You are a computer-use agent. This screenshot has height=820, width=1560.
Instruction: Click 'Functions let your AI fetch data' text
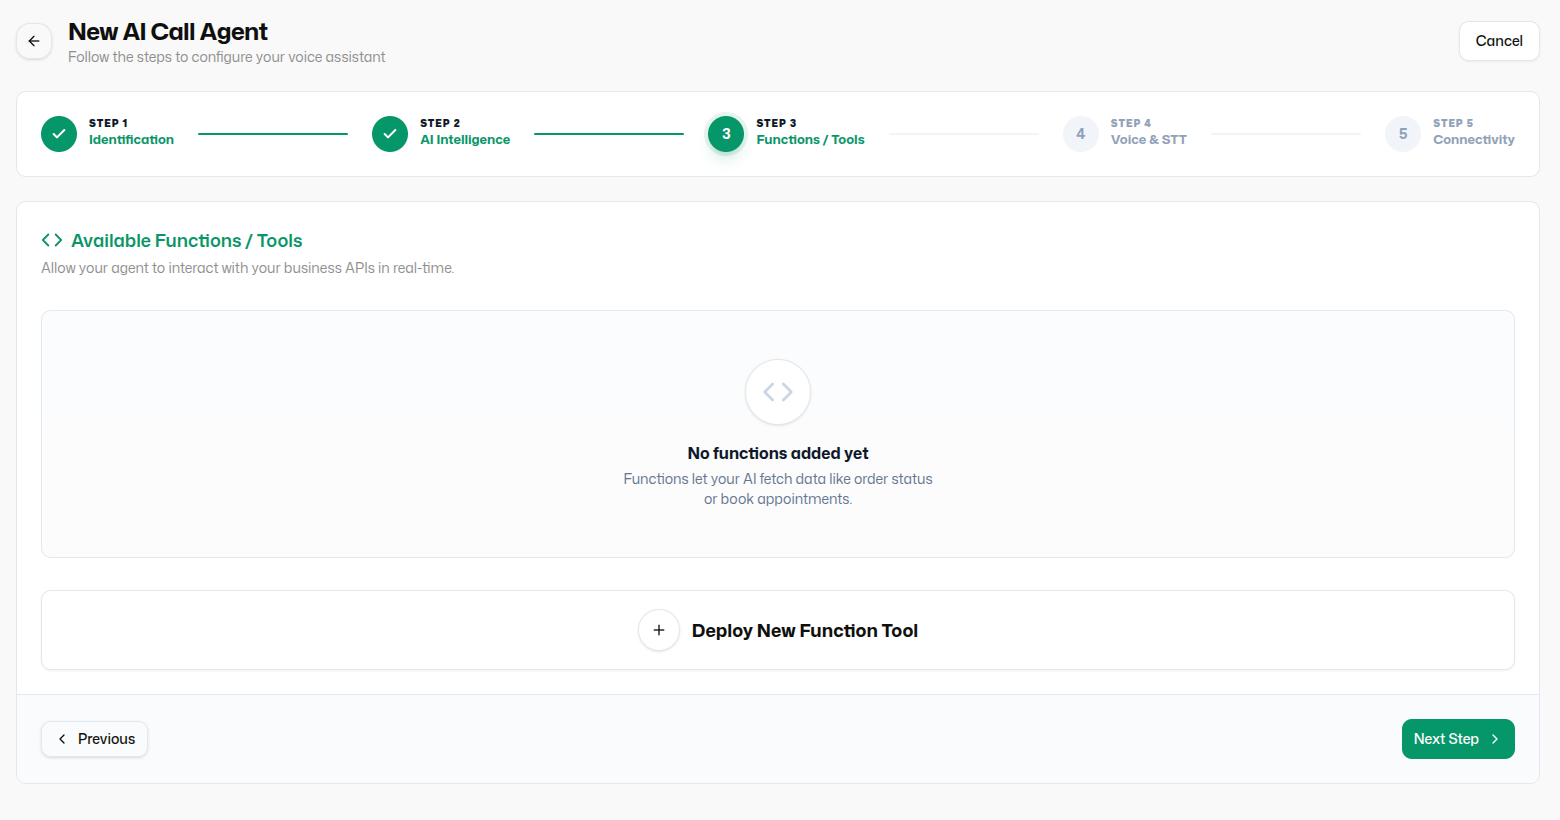click(x=778, y=489)
